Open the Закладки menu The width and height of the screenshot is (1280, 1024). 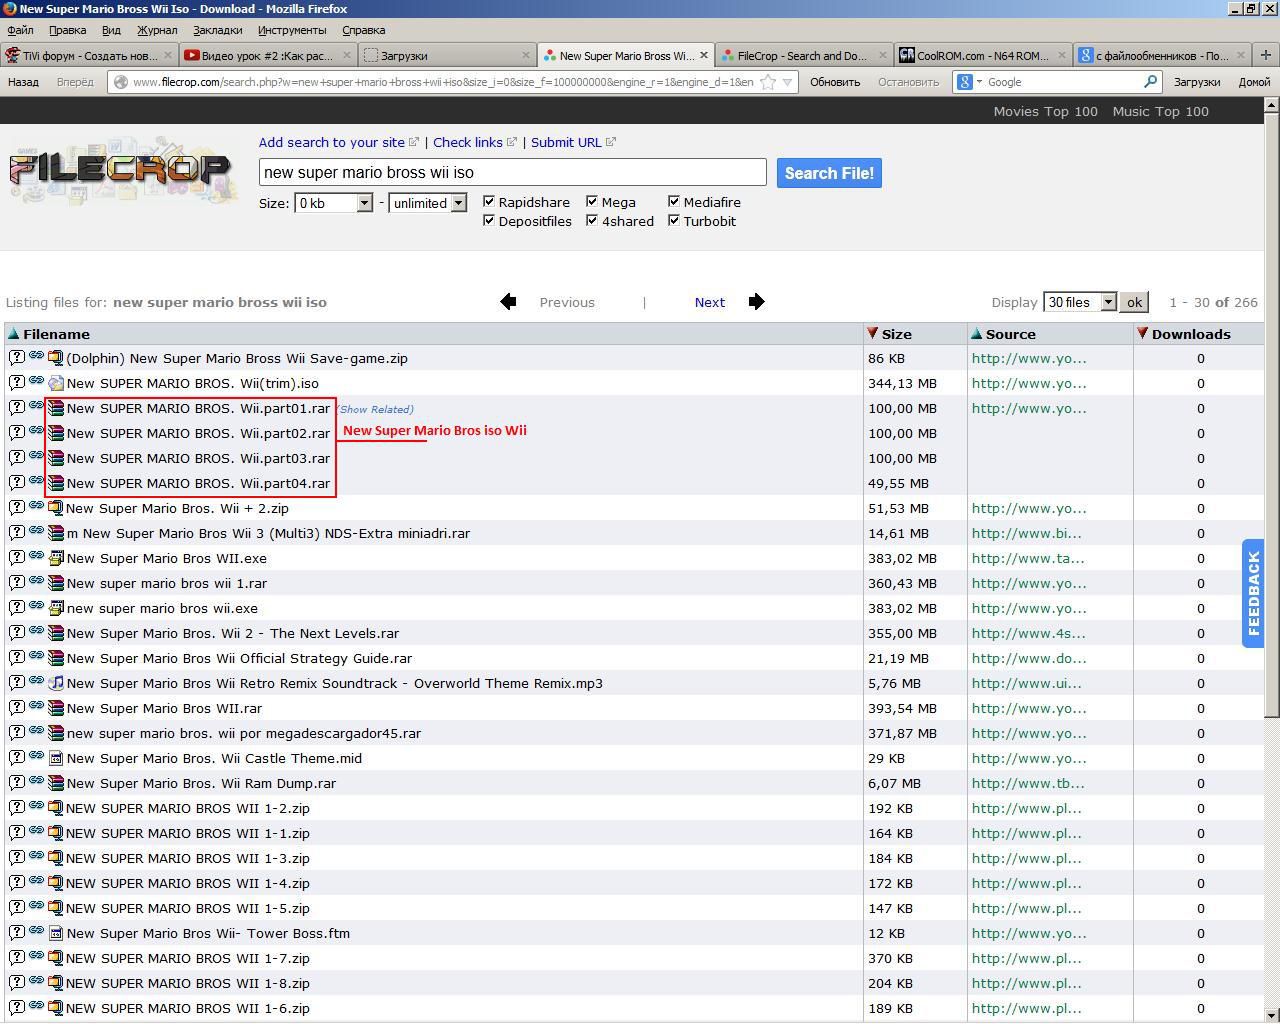[217, 30]
